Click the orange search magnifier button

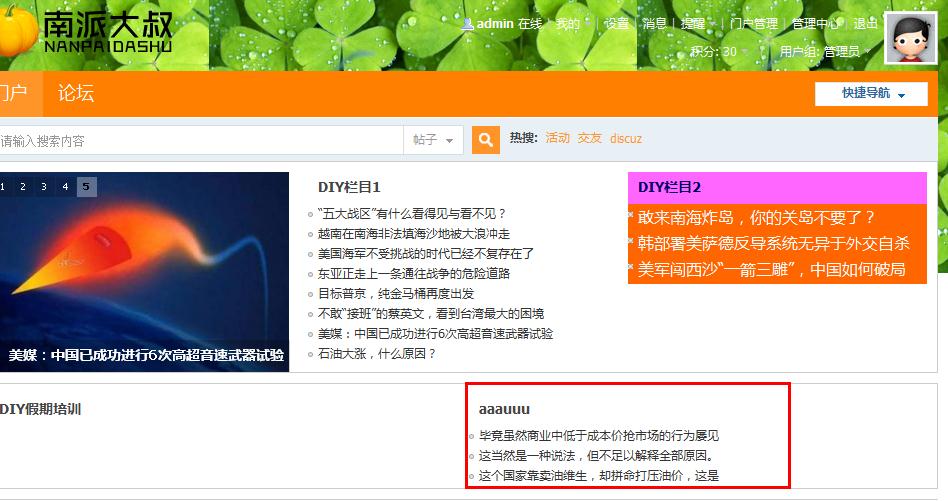485,140
